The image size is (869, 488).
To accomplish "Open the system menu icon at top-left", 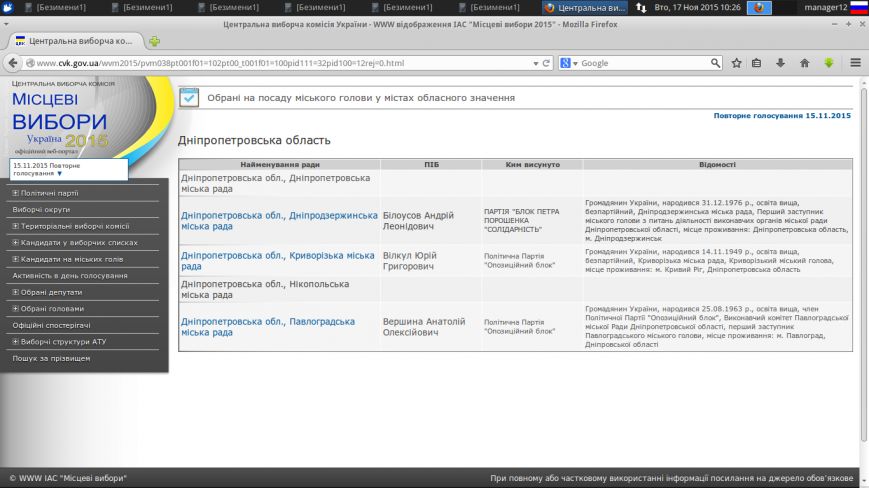I will click(x=8, y=8).
